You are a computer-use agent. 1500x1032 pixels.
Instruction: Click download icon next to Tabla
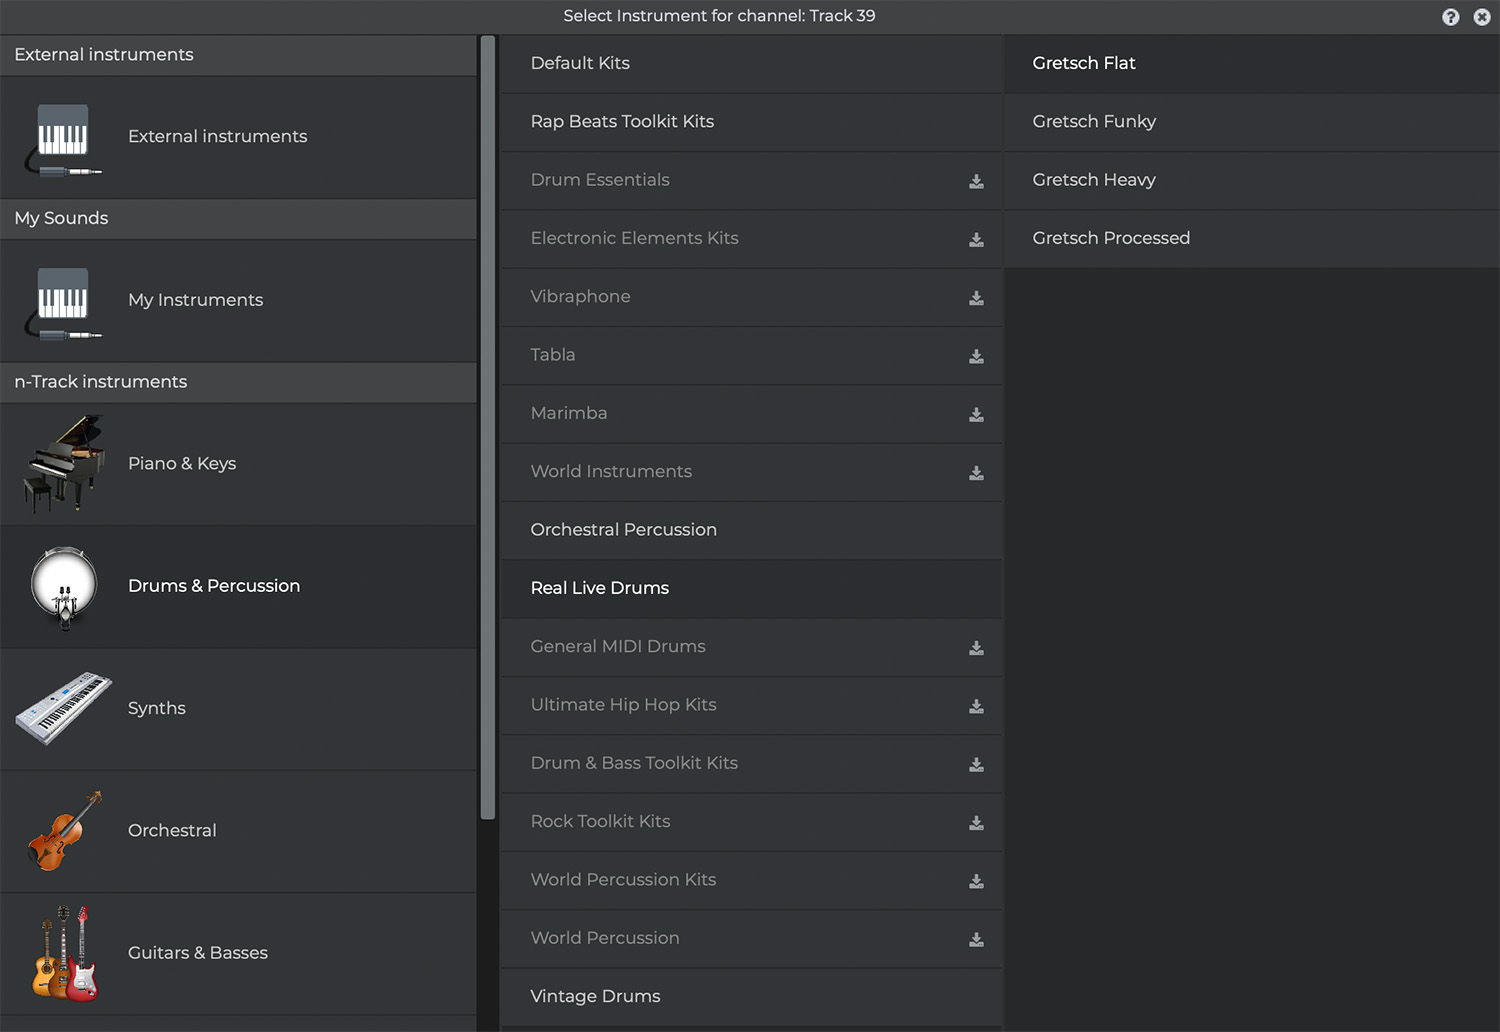coord(976,356)
